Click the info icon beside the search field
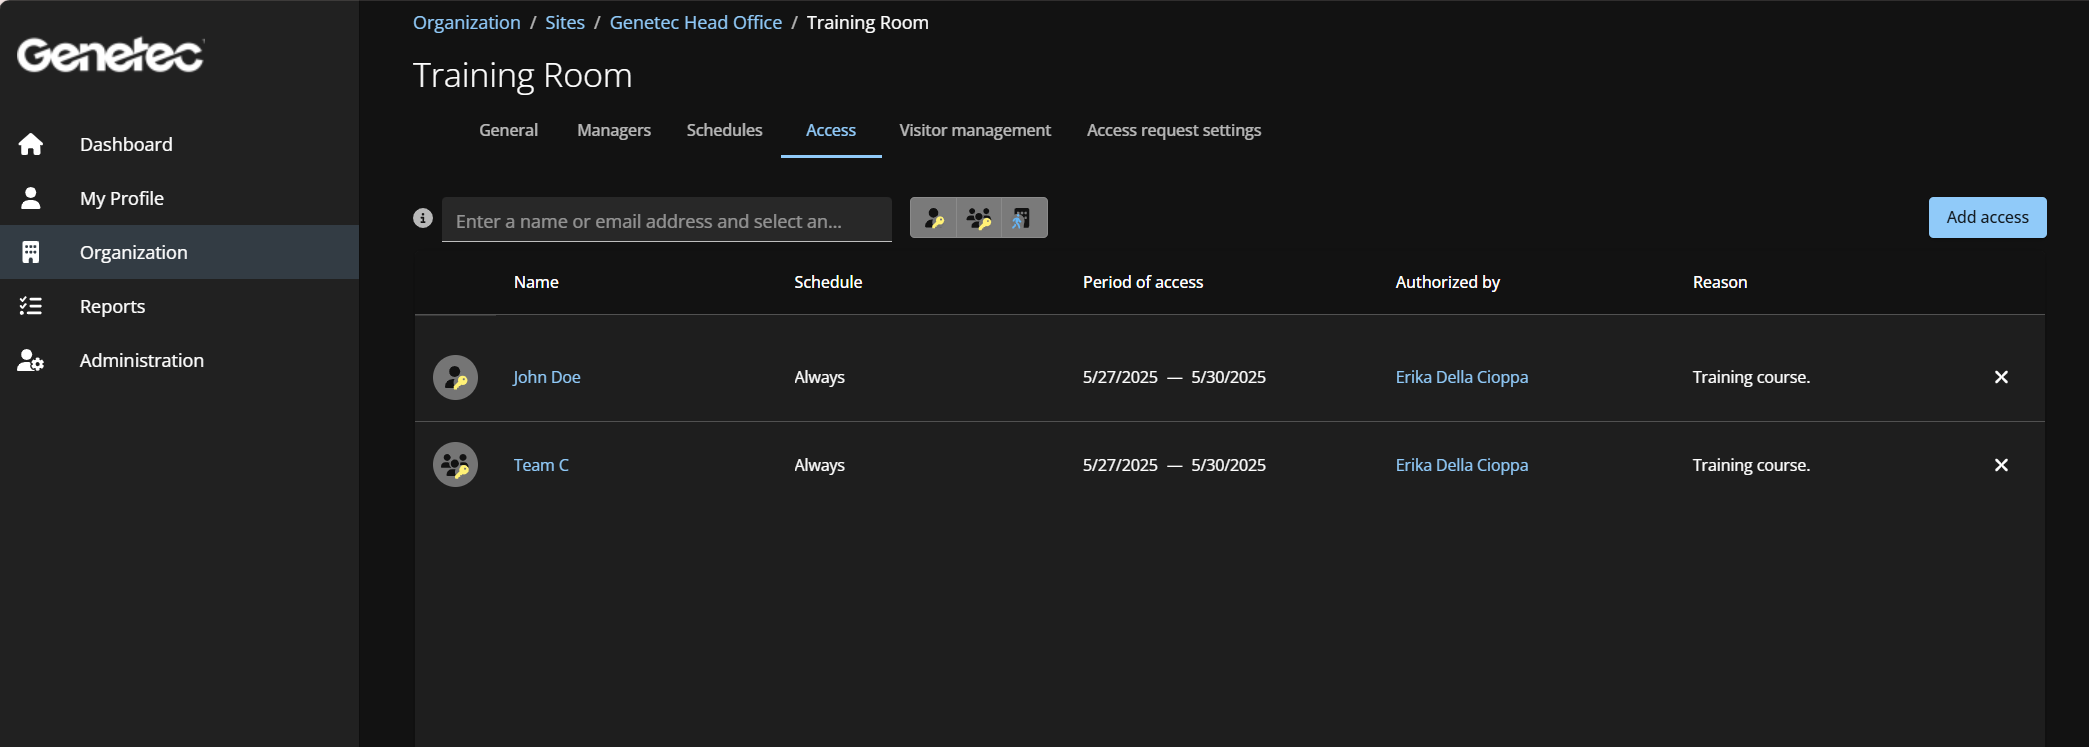Screen dimensions: 2089x747 point(423,218)
